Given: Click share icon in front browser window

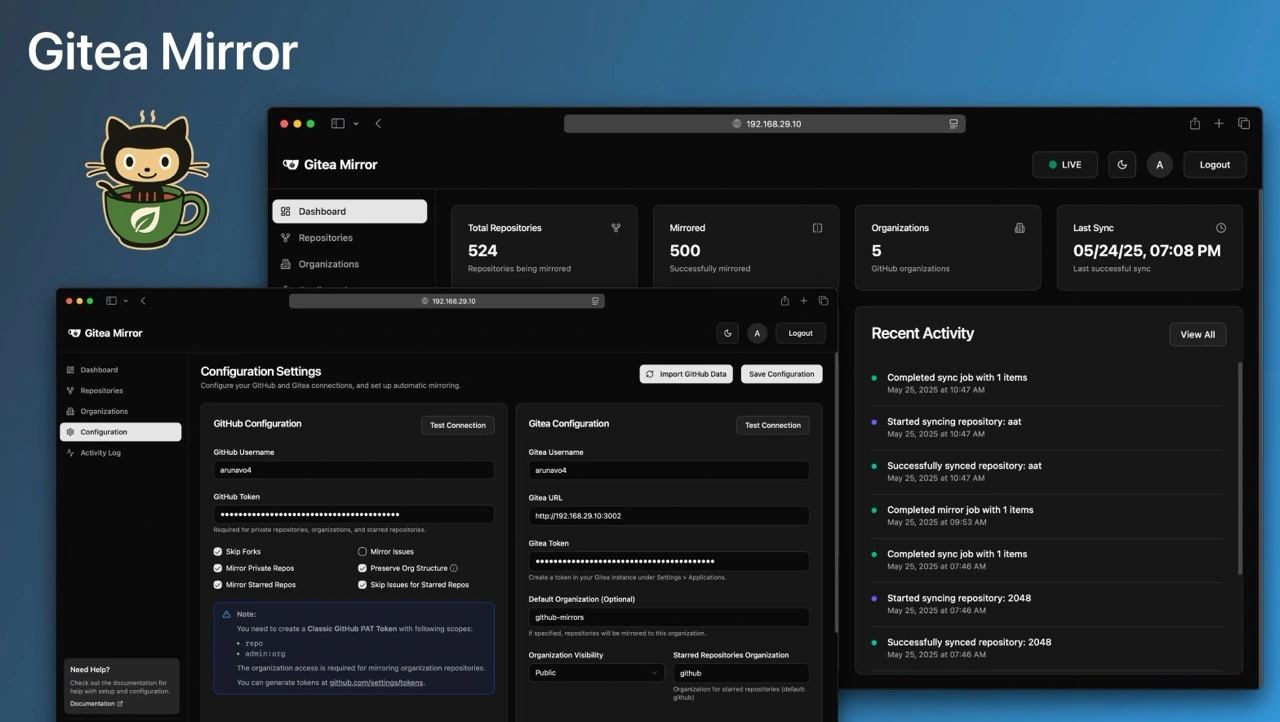Looking at the screenshot, I should [x=785, y=301].
